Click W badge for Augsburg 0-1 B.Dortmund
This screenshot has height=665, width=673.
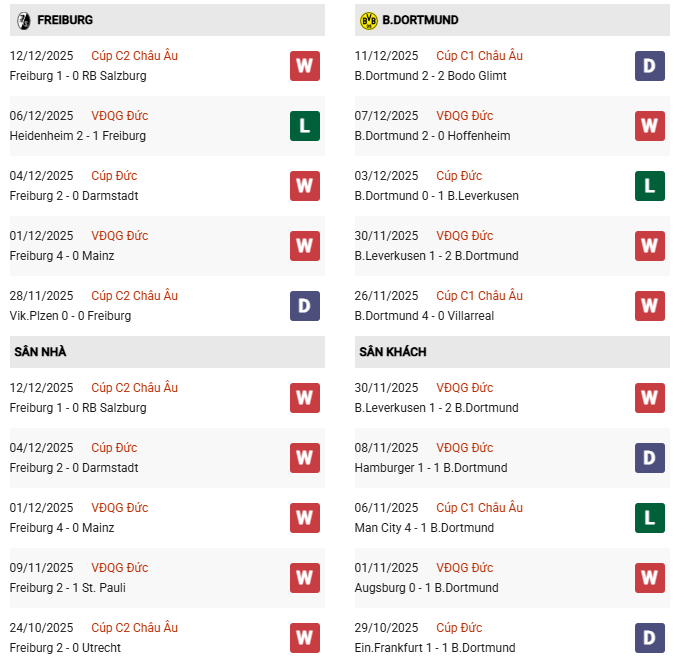(650, 578)
